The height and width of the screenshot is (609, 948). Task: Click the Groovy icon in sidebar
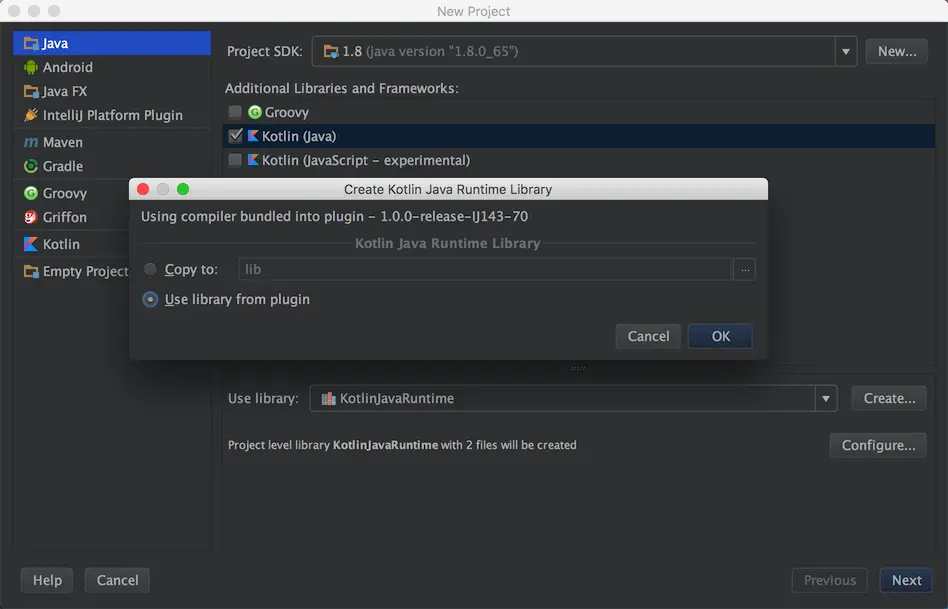(x=31, y=193)
